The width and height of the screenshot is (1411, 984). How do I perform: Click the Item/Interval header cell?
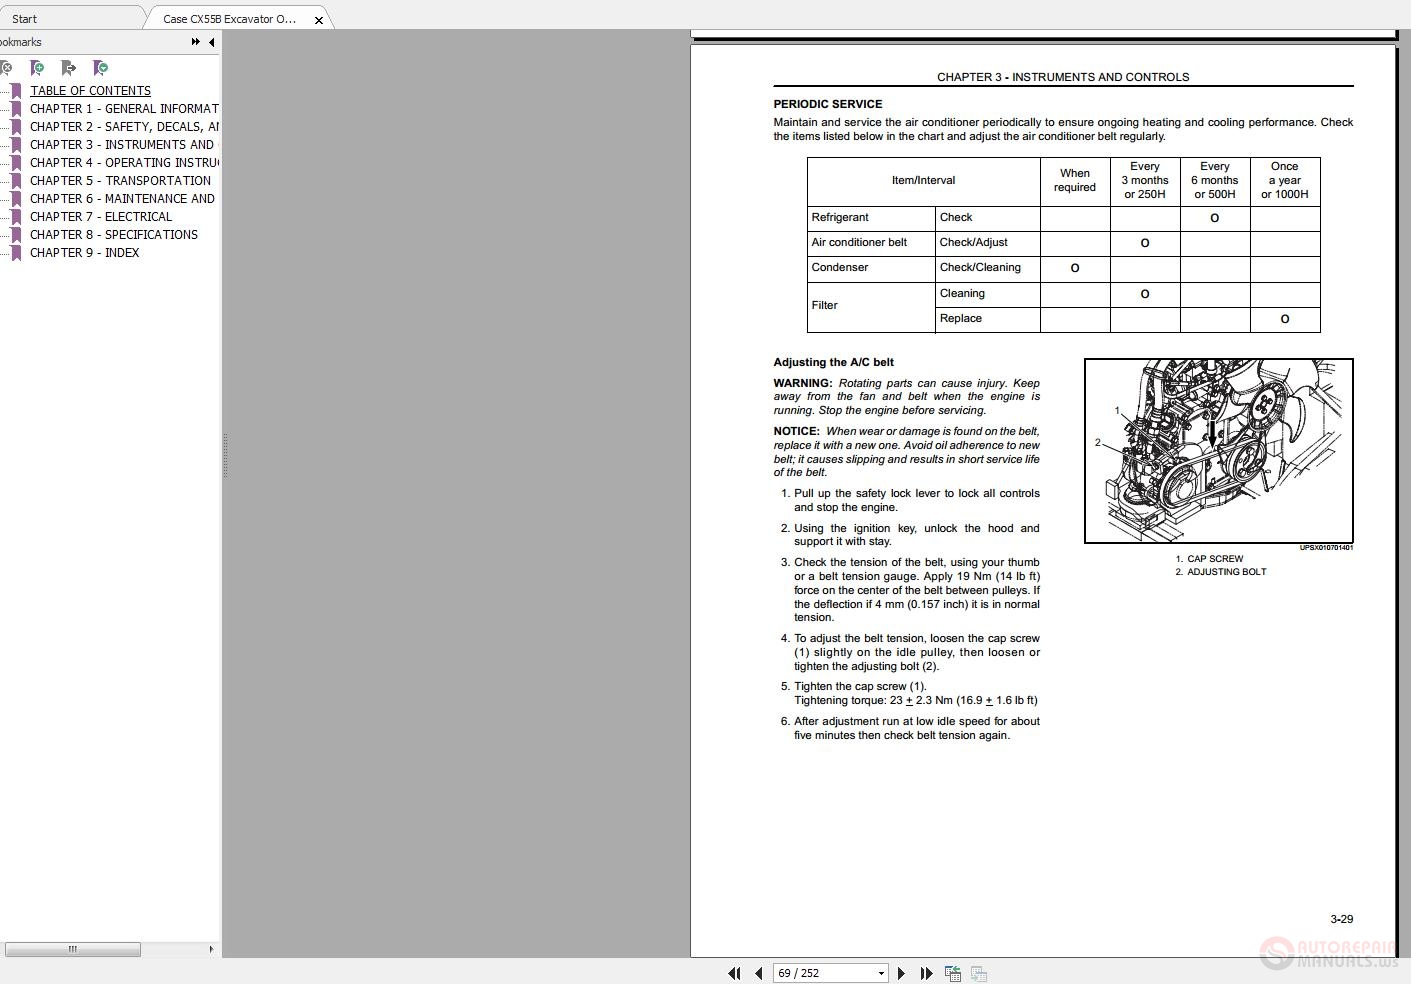click(x=923, y=181)
